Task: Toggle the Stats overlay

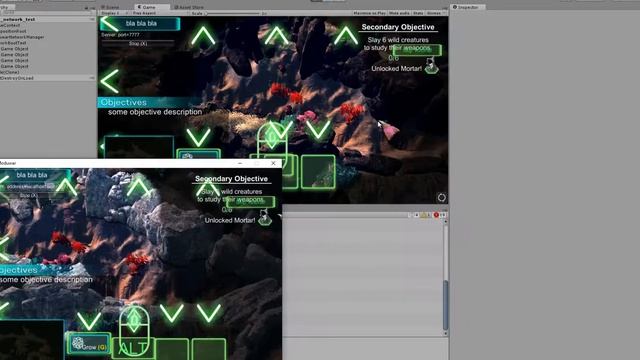Action: click(418, 13)
